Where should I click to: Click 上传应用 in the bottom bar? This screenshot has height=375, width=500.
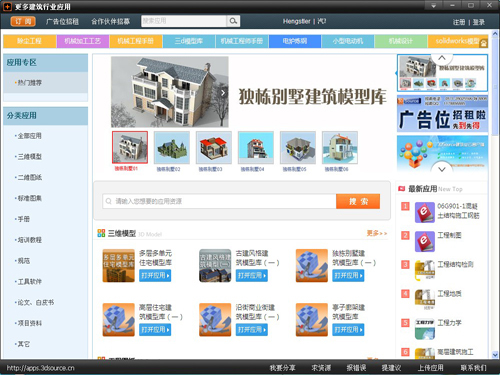[431, 368]
